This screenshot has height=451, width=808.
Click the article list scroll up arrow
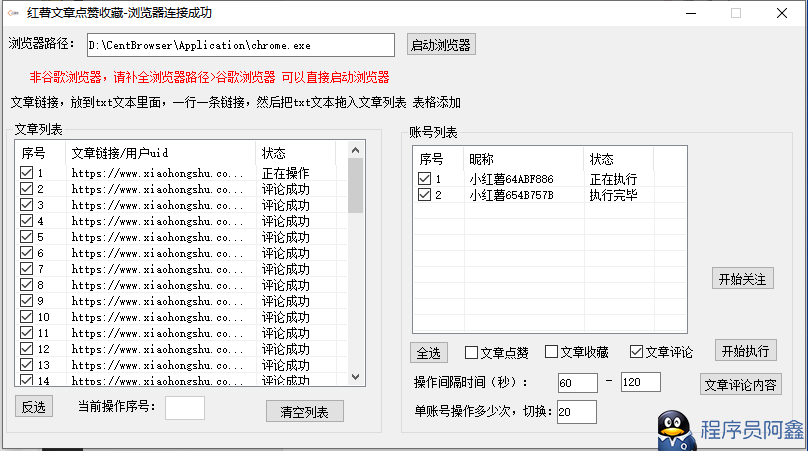point(355,151)
